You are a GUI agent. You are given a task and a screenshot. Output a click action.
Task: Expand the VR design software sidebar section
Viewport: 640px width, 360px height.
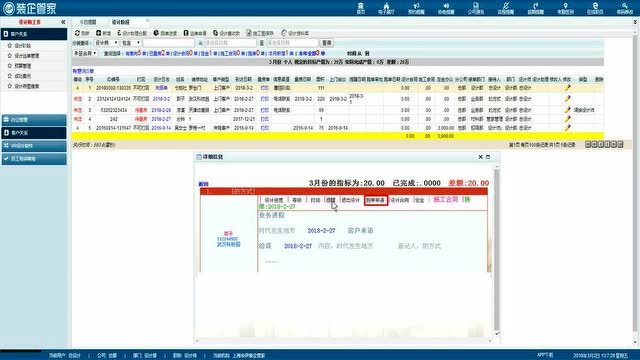[34, 146]
